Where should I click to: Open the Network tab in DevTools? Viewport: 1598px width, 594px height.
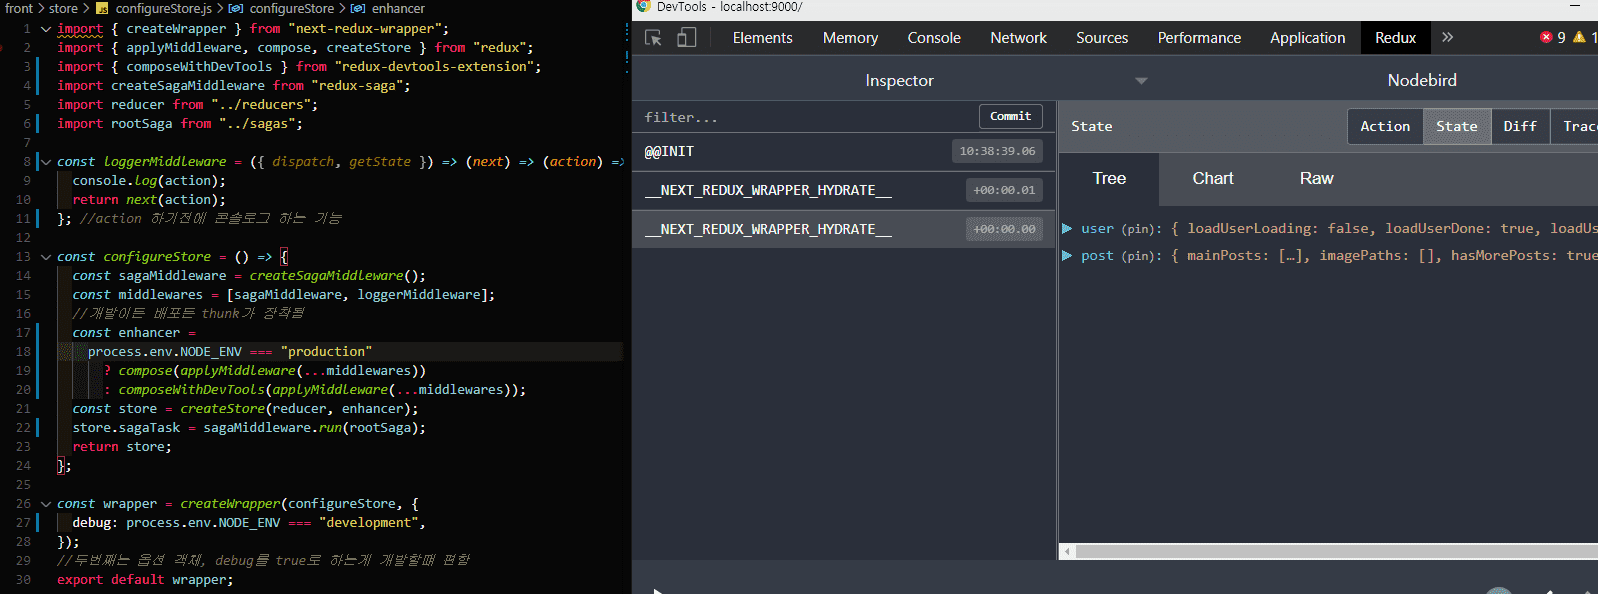1018,38
